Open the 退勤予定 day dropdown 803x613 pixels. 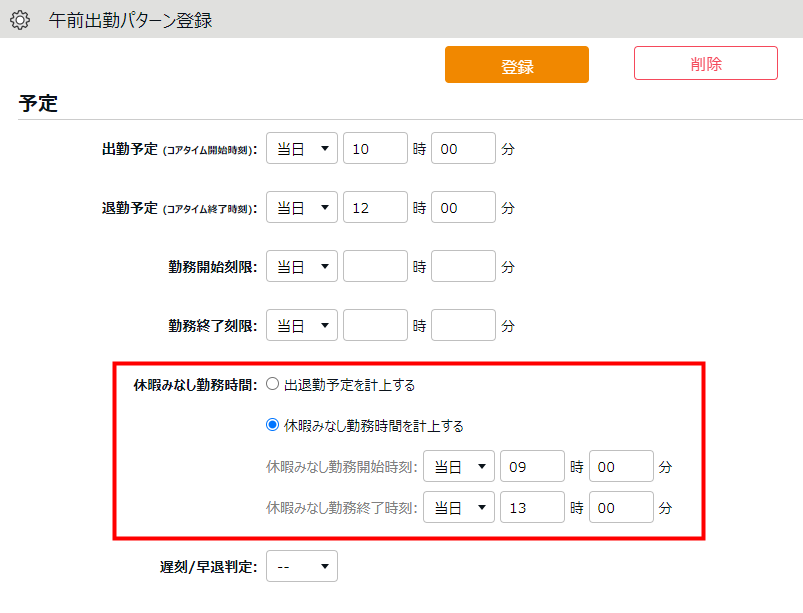[x=302, y=208]
